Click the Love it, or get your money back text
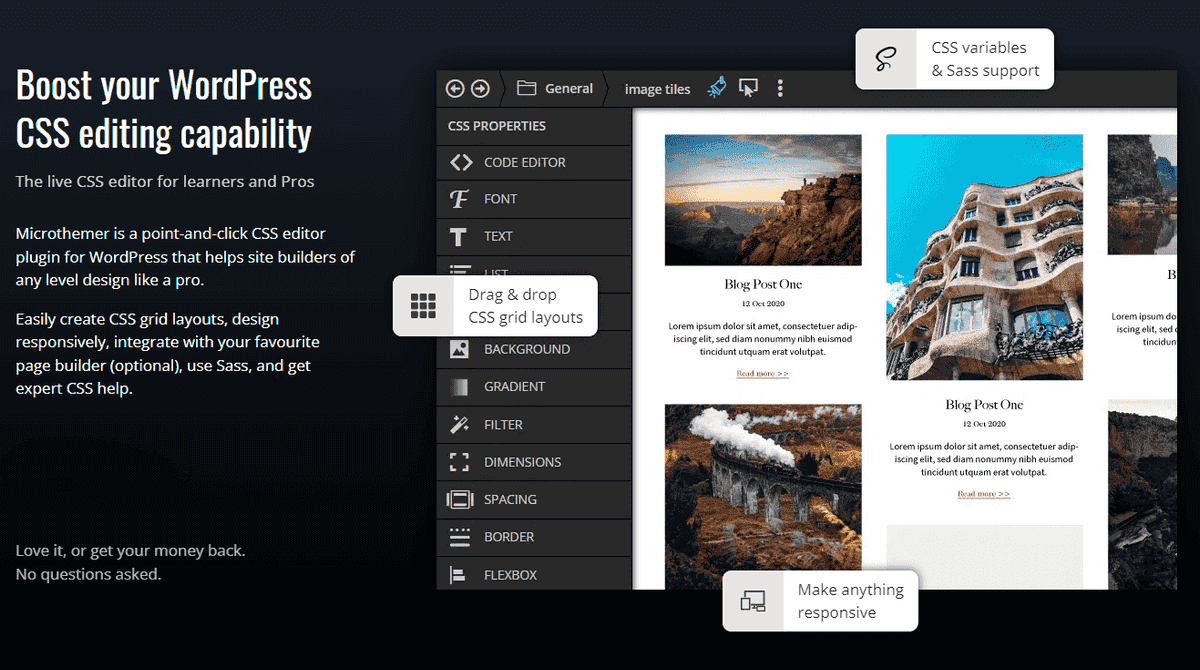The width and height of the screenshot is (1200, 670). (130, 550)
